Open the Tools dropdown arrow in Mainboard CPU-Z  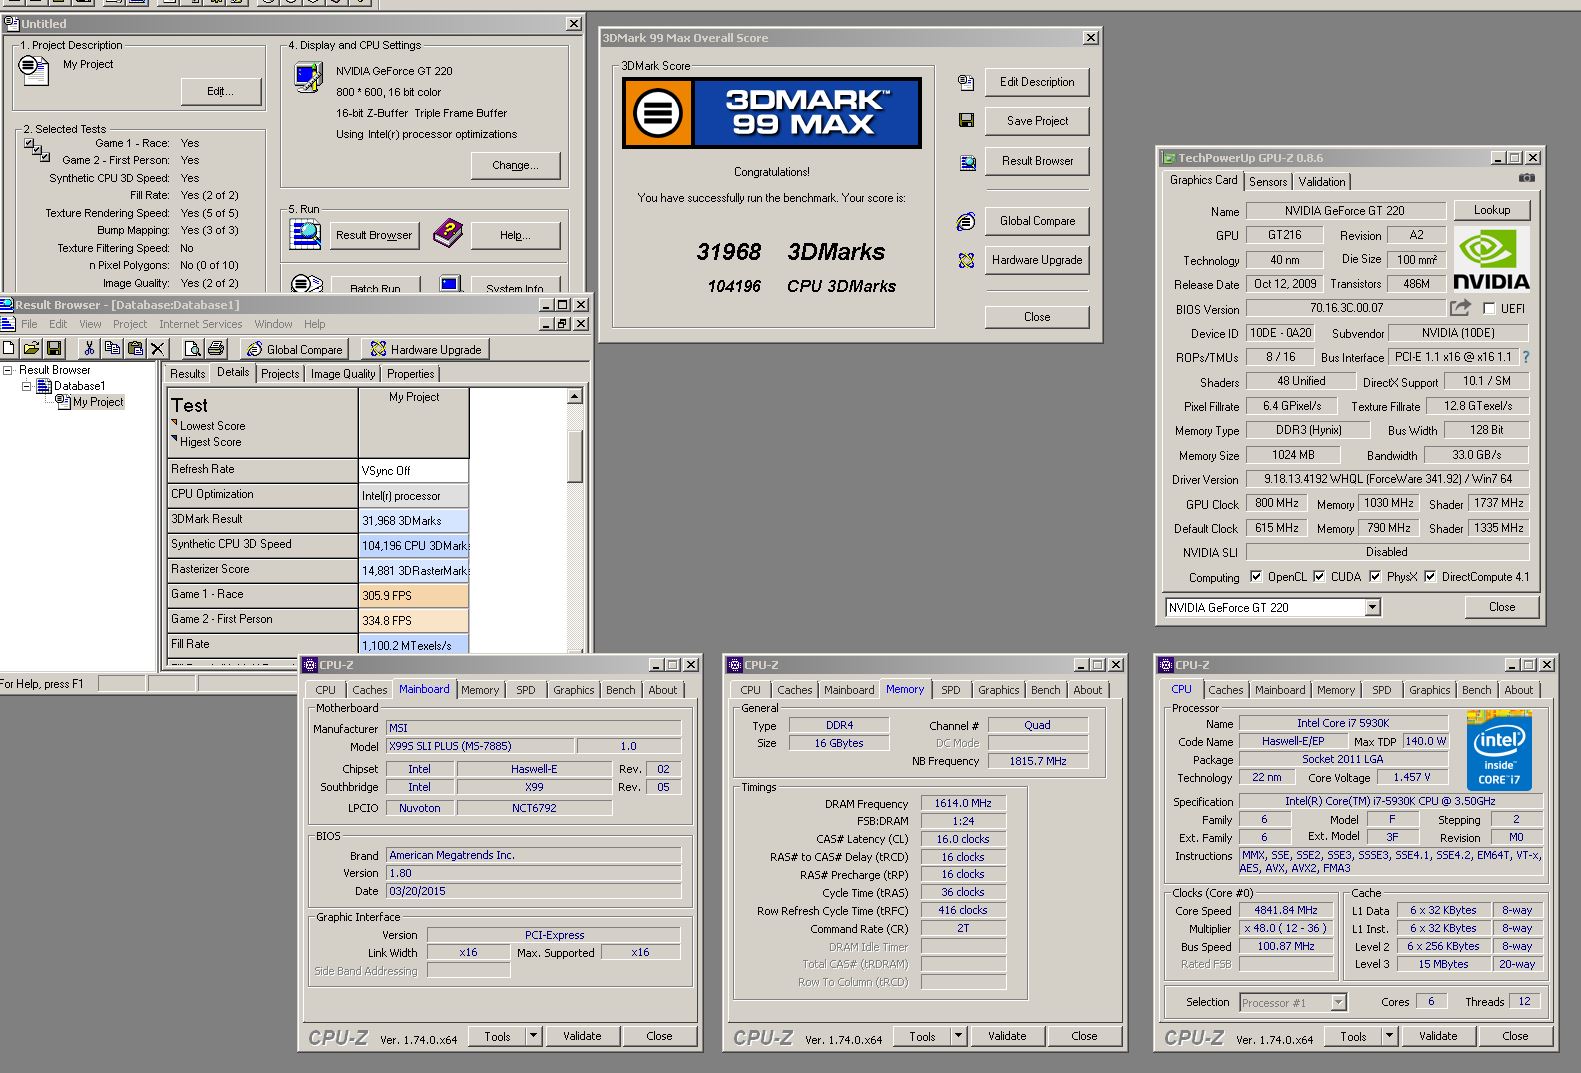tap(534, 1036)
